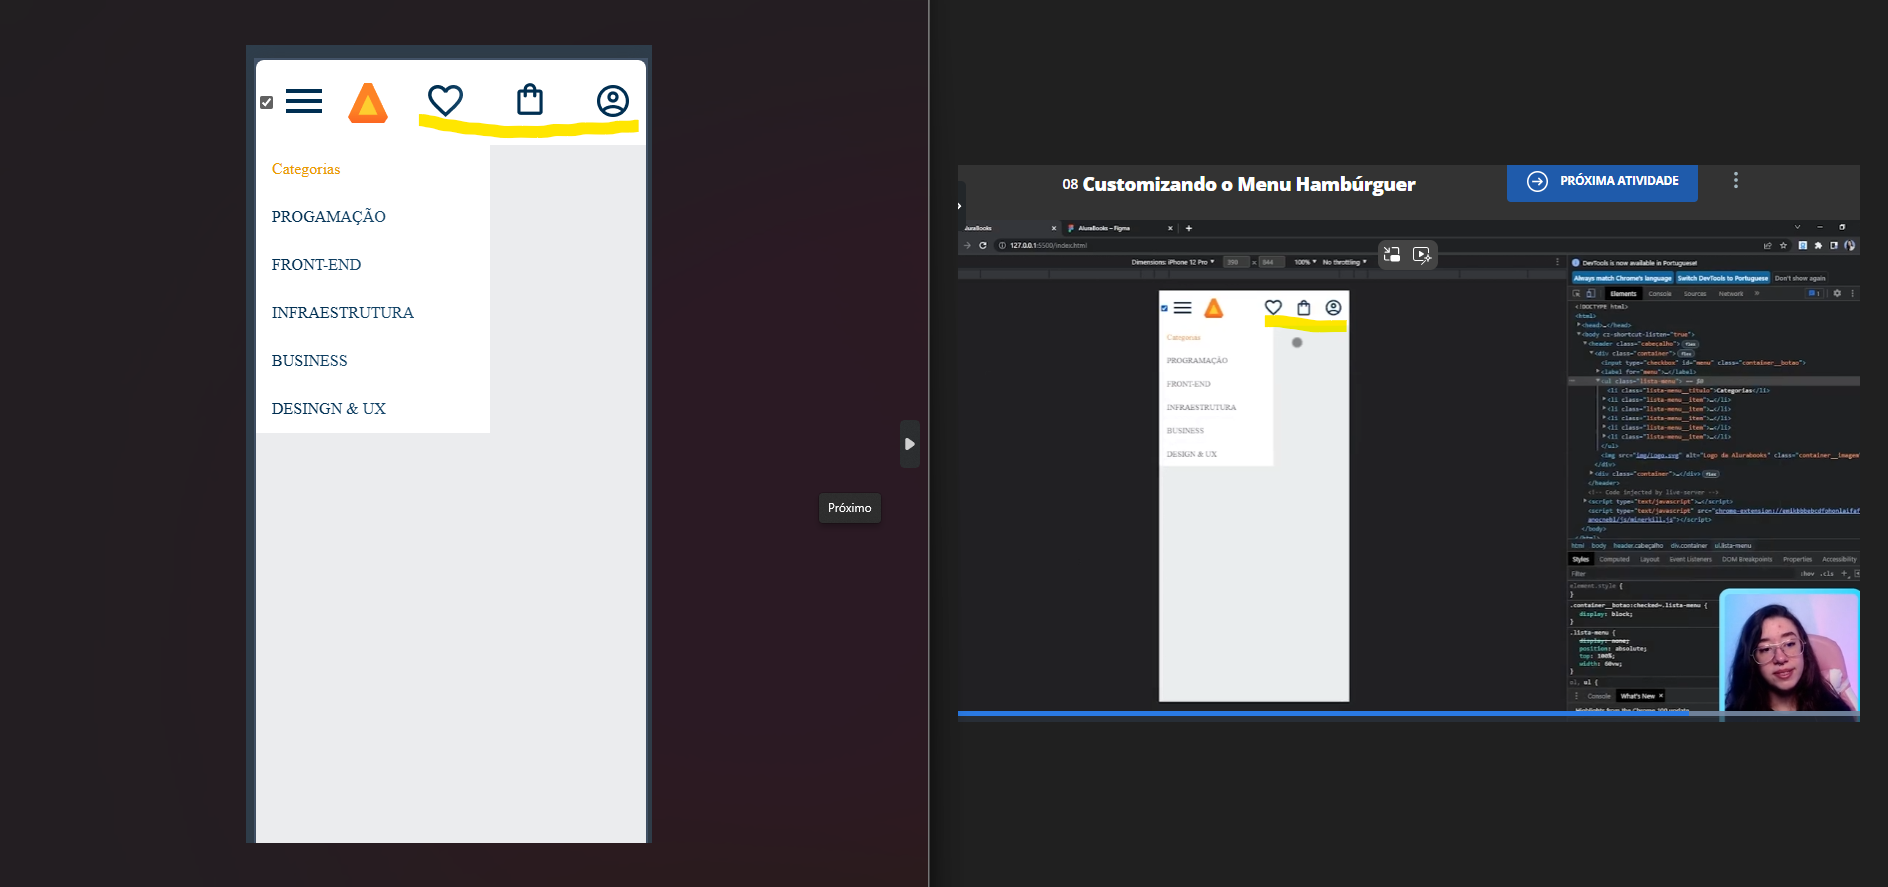Click the PRÓXIMA ATIVIDADE button
Image resolution: width=1888 pixels, height=887 pixels.
[1602, 182]
